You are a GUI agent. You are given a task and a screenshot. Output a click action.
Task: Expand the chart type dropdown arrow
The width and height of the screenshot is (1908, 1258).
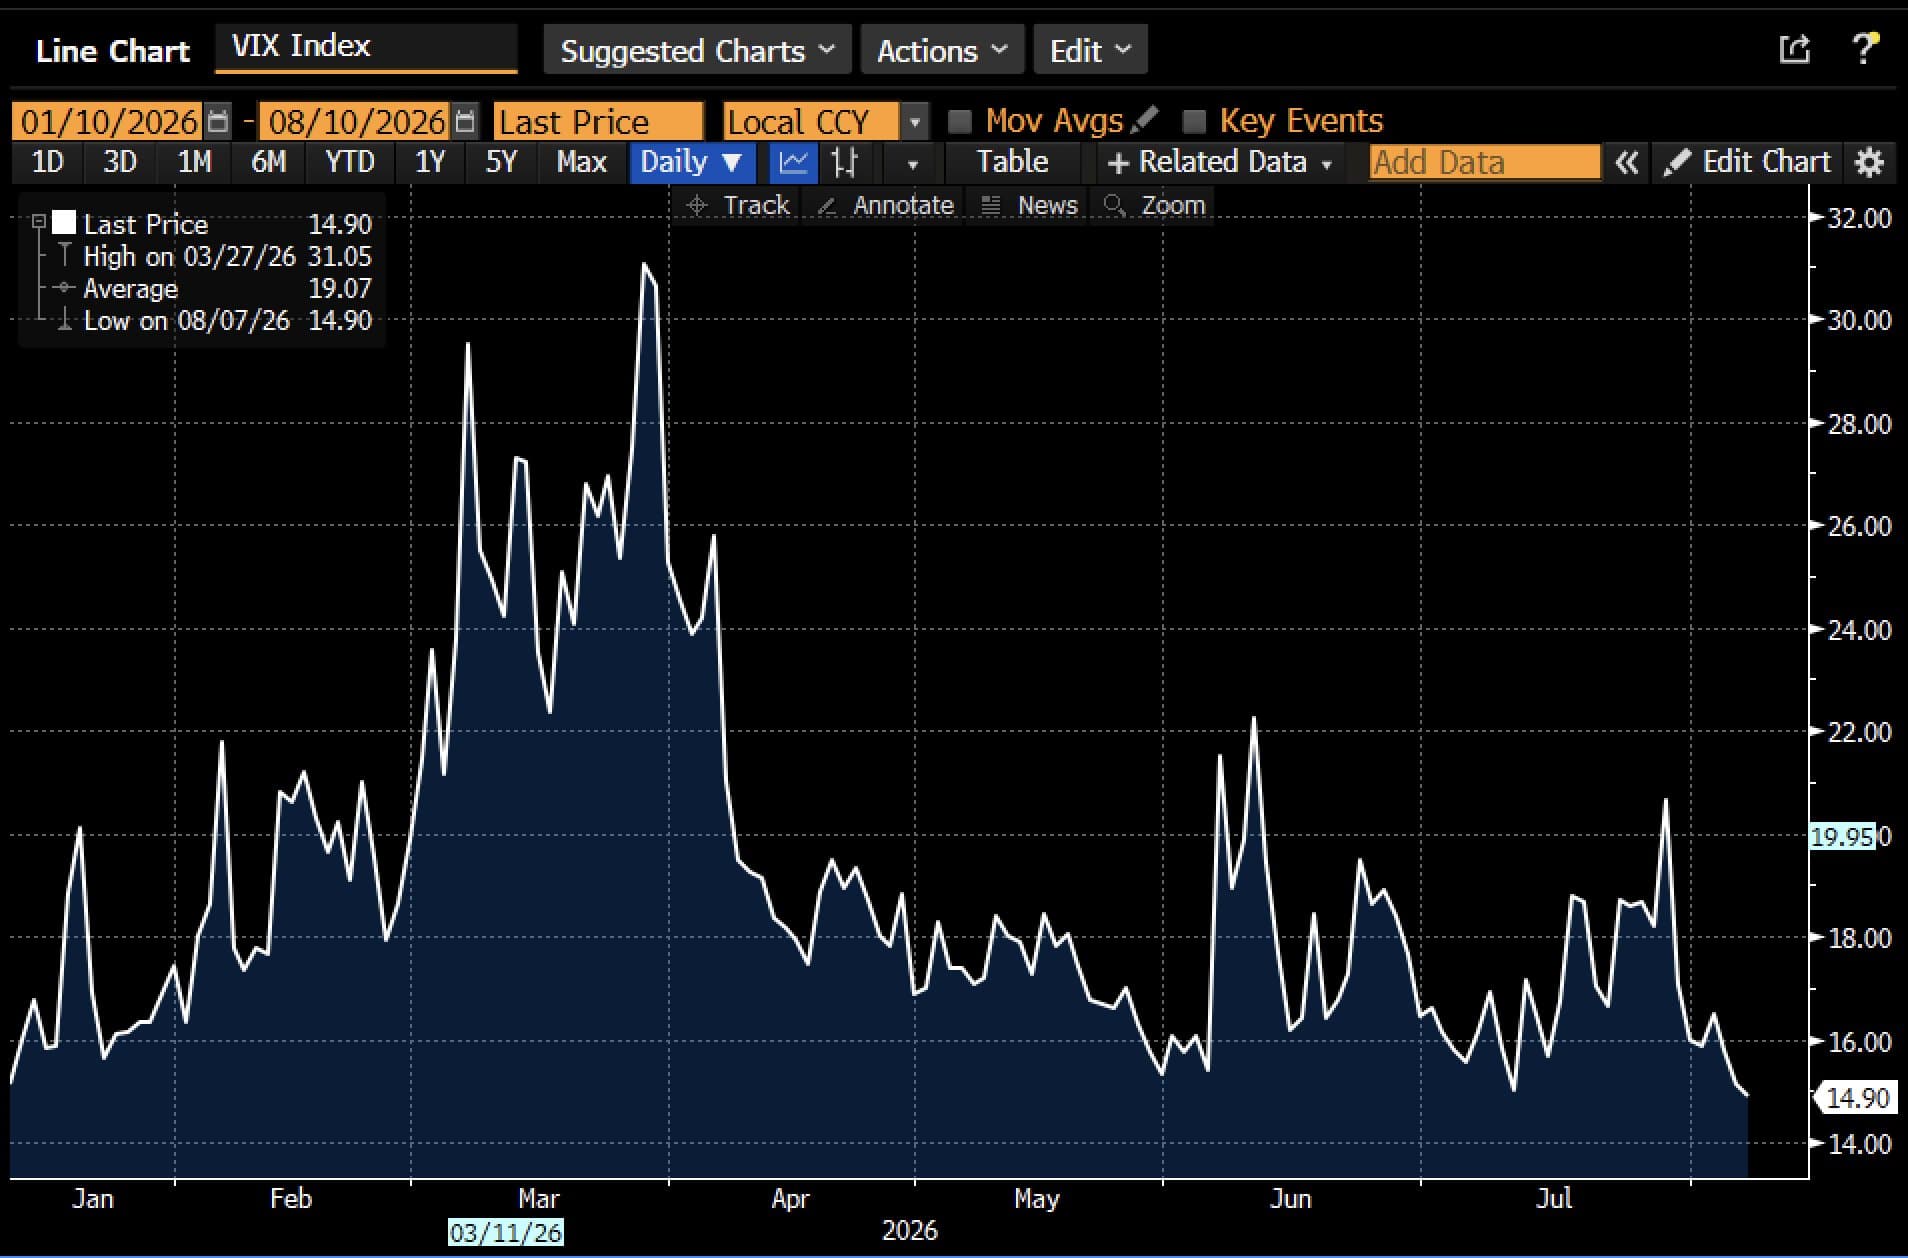[911, 163]
